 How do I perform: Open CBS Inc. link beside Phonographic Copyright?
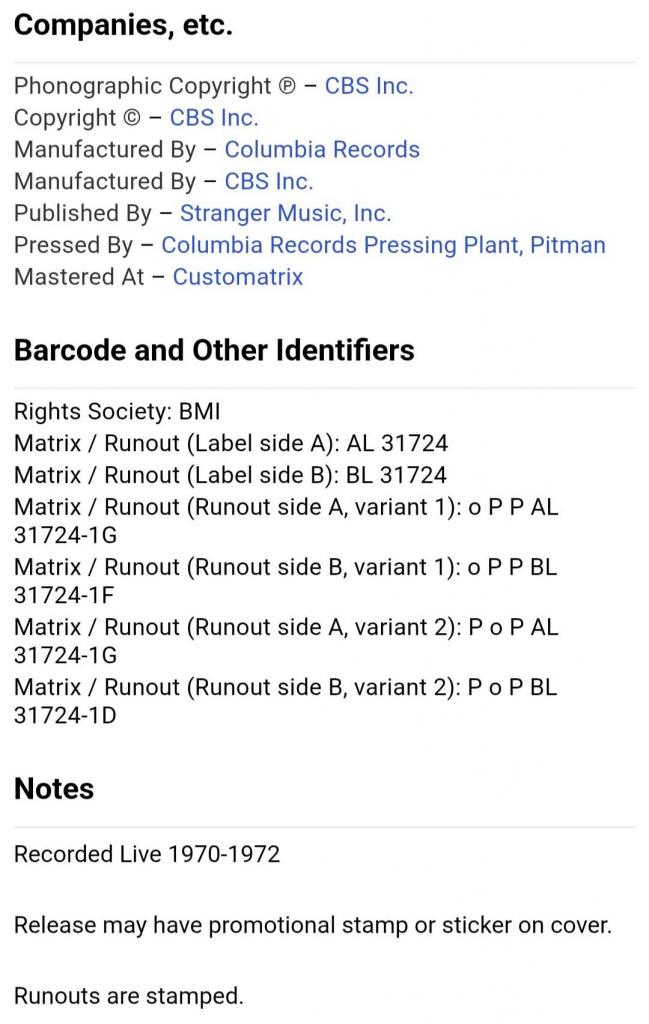click(368, 86)
